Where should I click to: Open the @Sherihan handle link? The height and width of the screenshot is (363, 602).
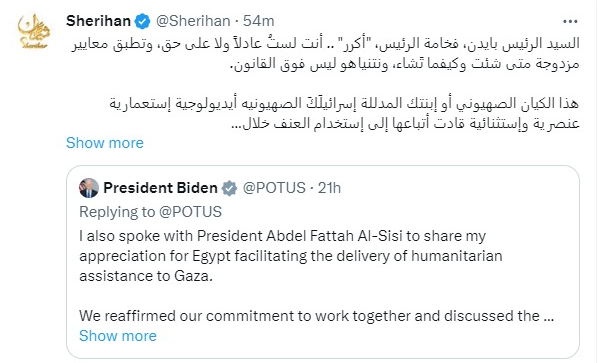(193, 21)
